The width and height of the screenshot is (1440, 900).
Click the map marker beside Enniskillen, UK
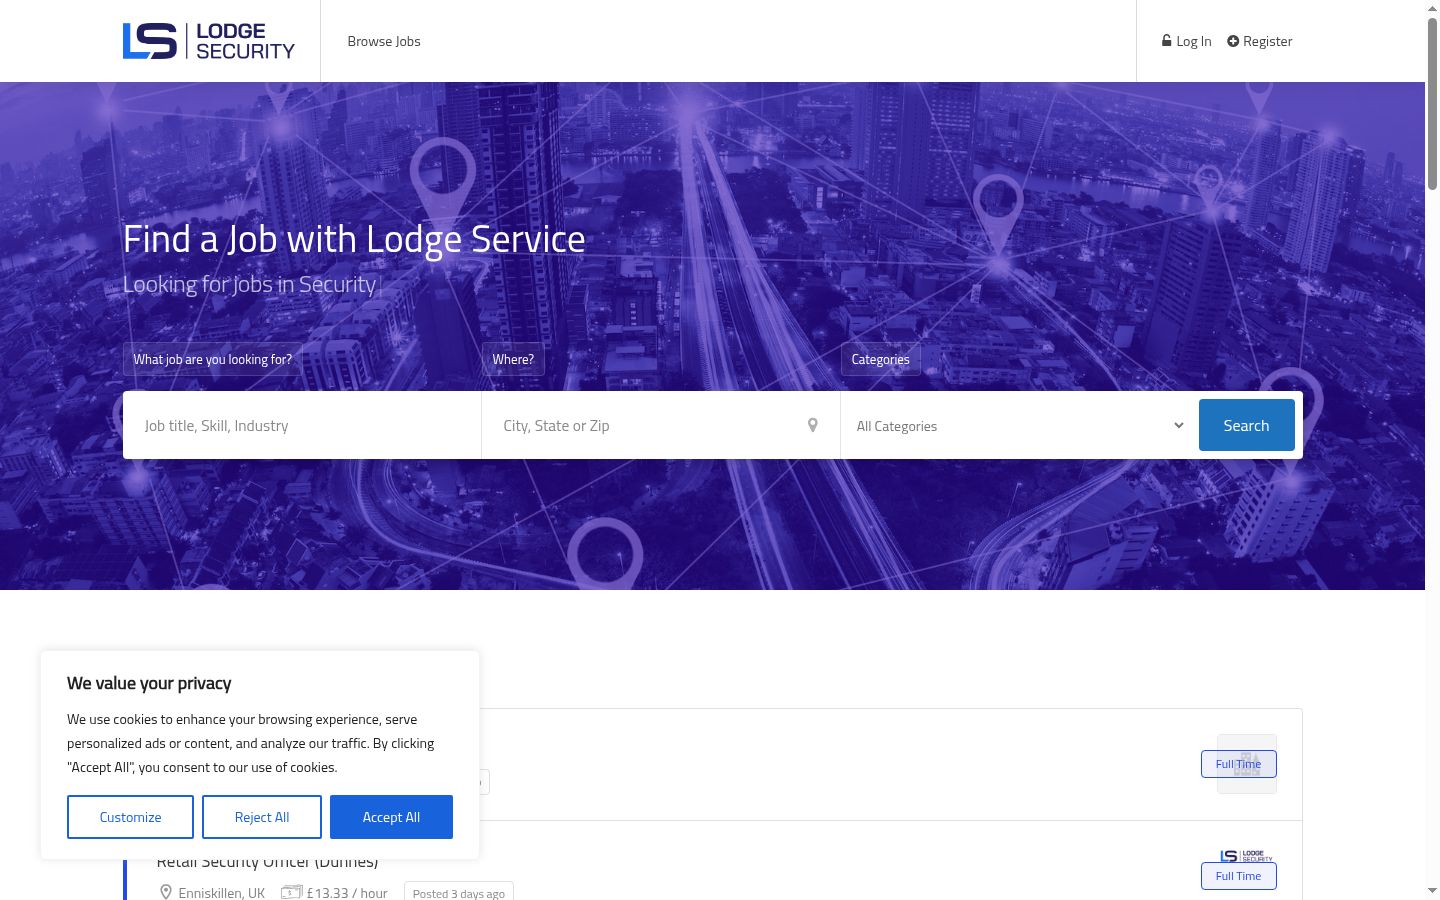[x=166, y=892]
